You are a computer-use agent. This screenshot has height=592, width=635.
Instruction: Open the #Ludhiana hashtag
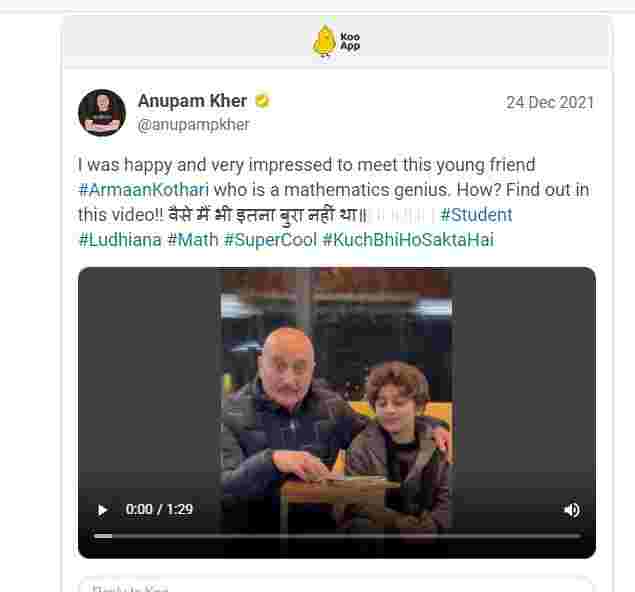[x=120, y=240]
